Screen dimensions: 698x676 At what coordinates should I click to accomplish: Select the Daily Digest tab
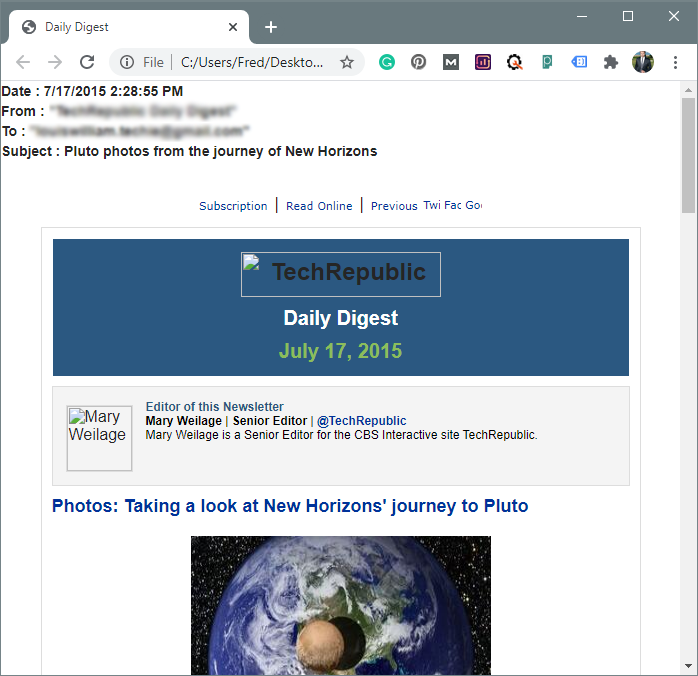(120, 27)
